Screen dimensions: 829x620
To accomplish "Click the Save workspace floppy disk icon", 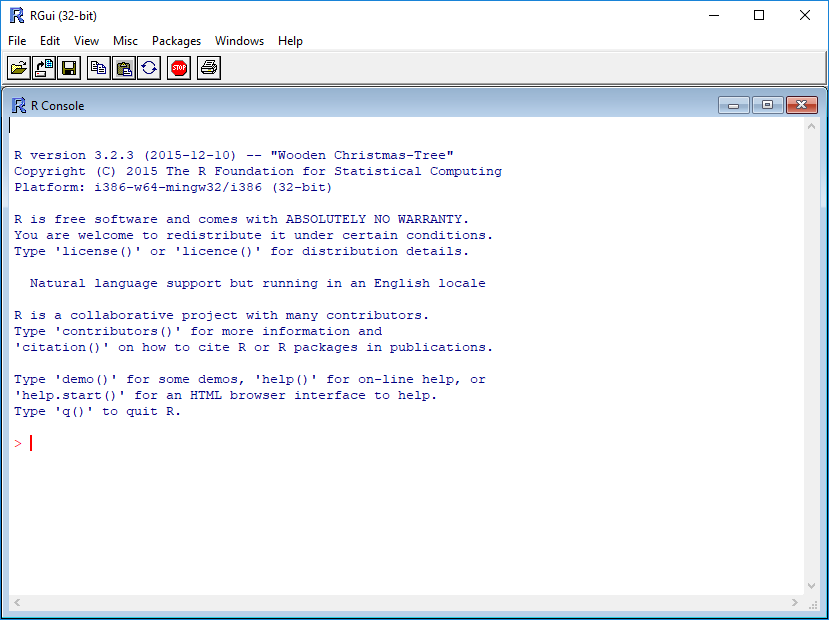I will click(x=69, y=68).
